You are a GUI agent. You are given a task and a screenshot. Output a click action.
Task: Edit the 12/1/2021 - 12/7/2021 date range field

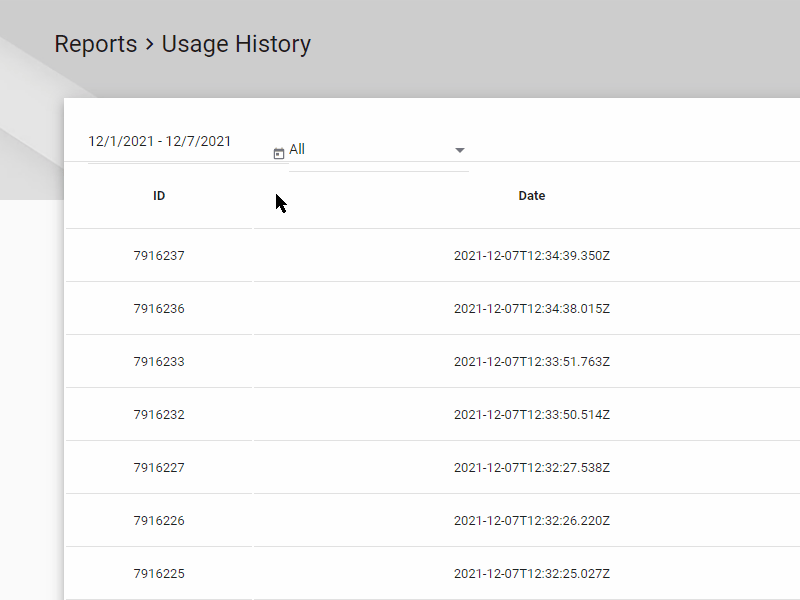[181, 141]
